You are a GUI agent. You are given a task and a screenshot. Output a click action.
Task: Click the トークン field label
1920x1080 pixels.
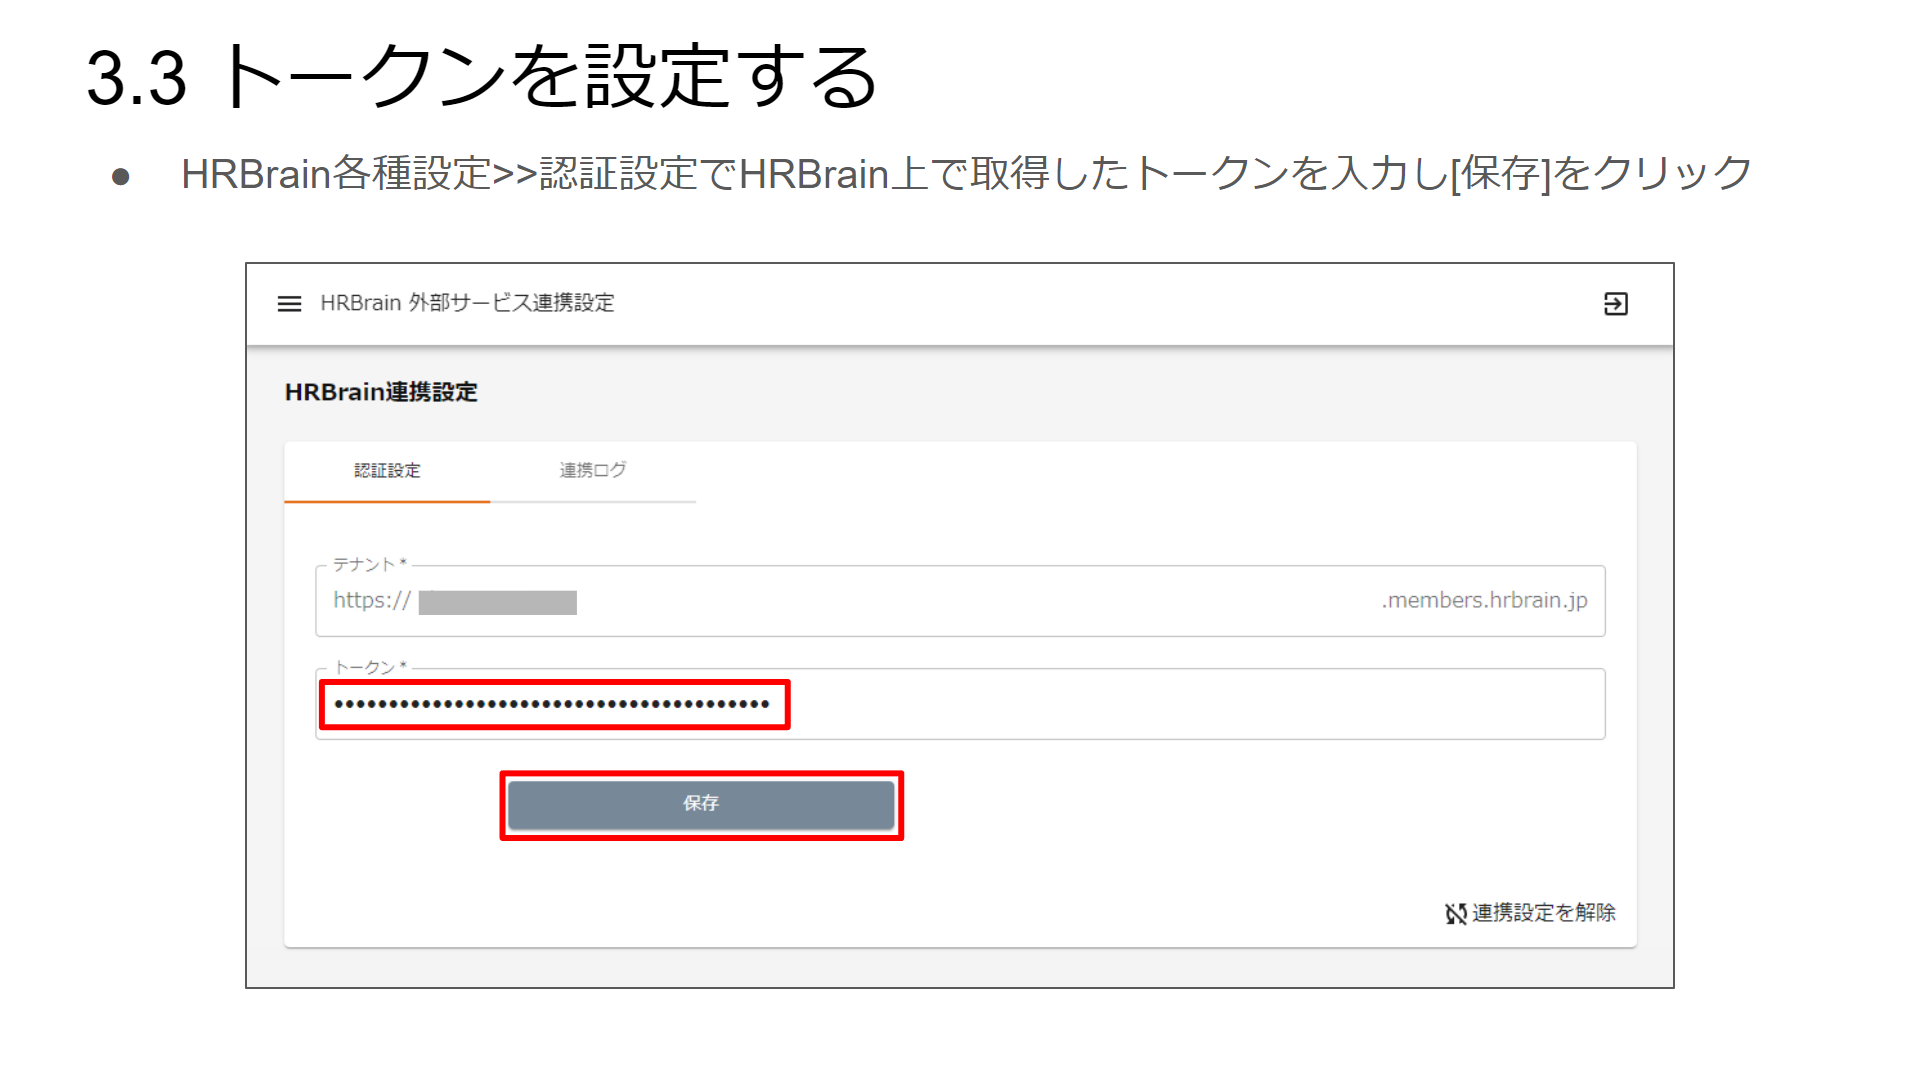(370, 667)
